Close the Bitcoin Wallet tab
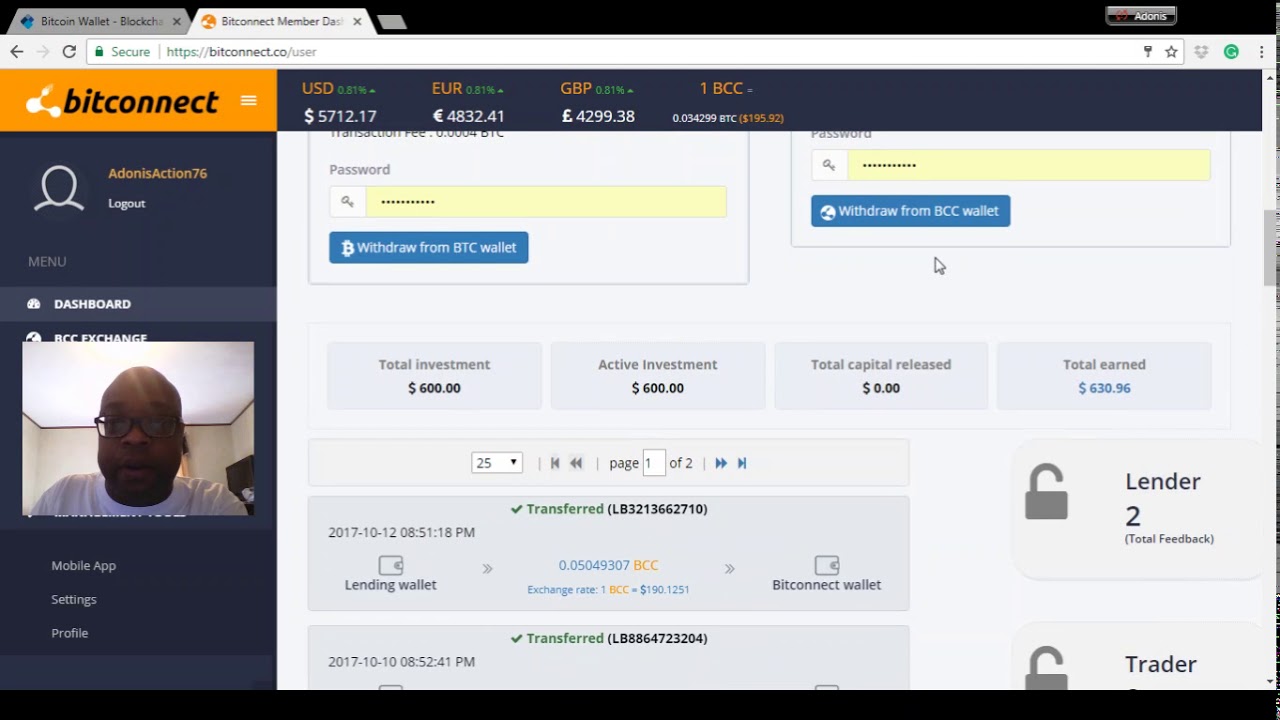This screenshot has height=720, width=1280. pos(177,21)
